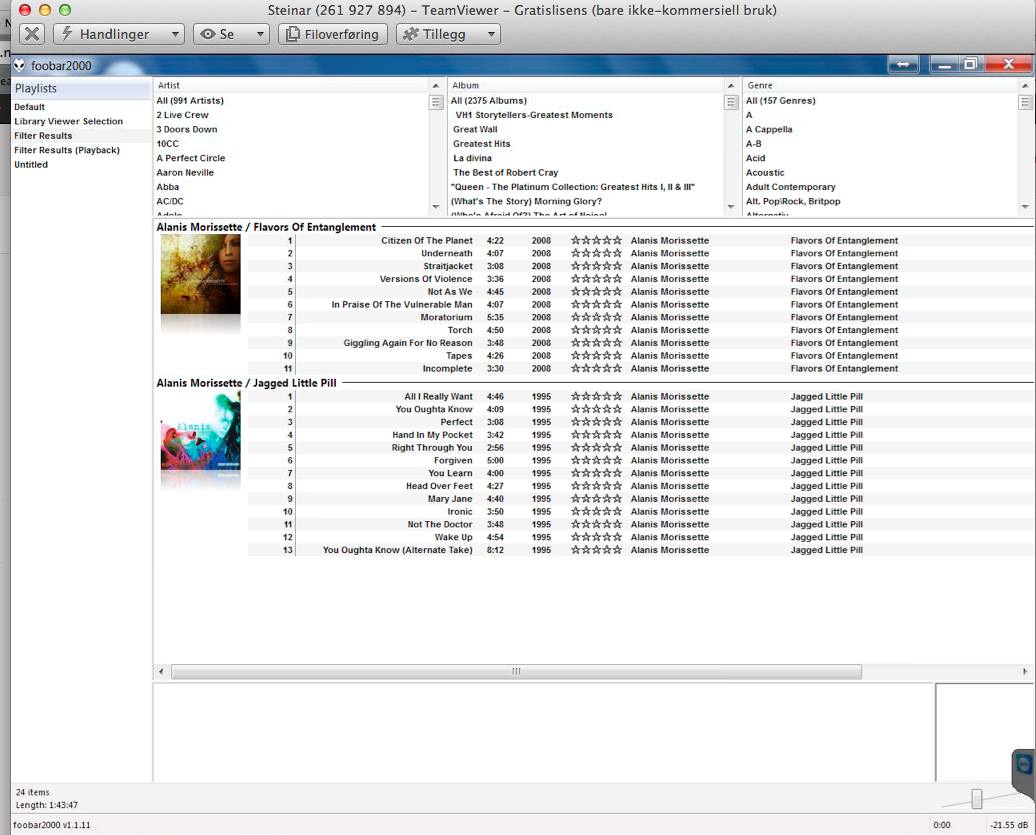Select the track You Oughta Know (Alternate Take)

pyautogui.click(x=398, y=550)
